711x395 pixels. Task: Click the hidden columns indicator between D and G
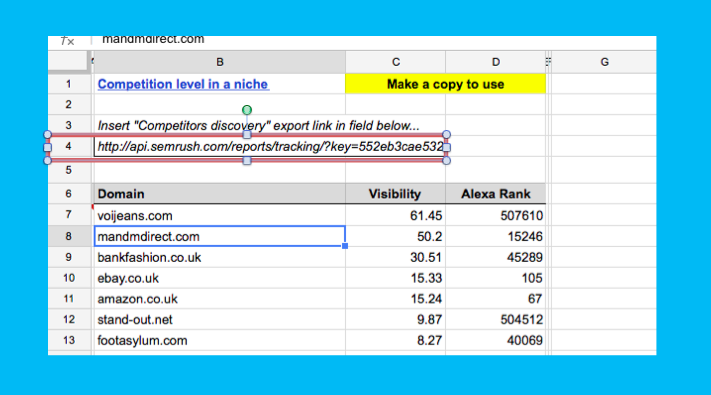point(548,62)
